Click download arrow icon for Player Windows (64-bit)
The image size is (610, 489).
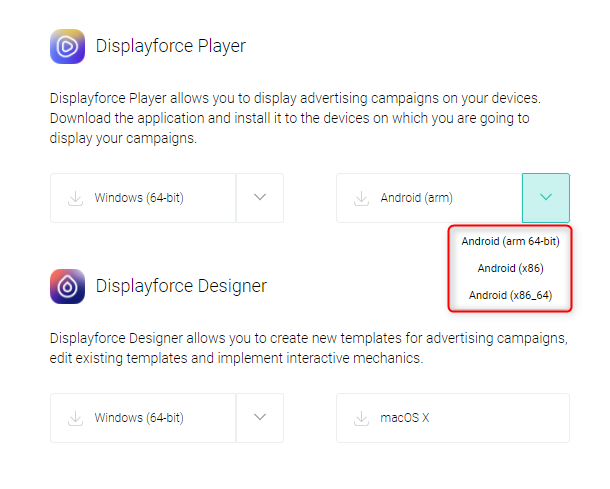[x=75, y=198]
